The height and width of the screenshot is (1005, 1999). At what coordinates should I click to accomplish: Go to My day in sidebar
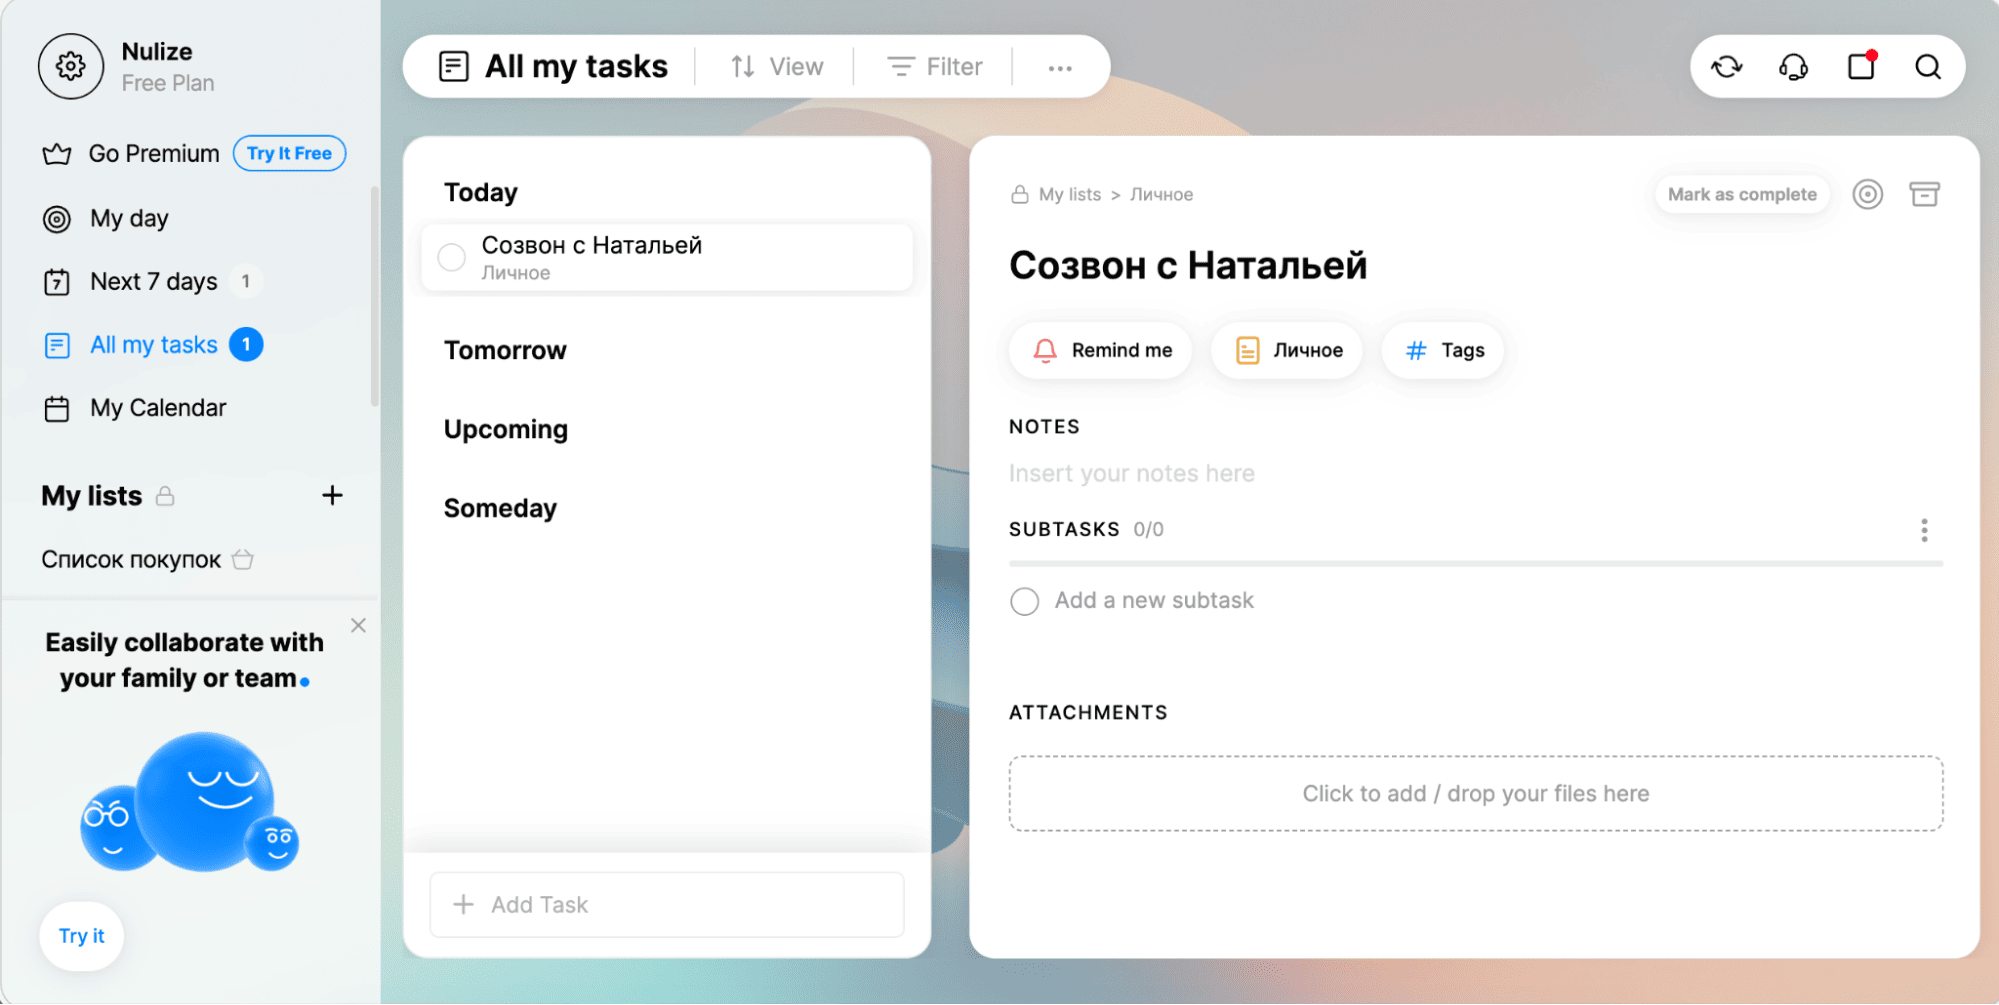click(x=129, y=219)
